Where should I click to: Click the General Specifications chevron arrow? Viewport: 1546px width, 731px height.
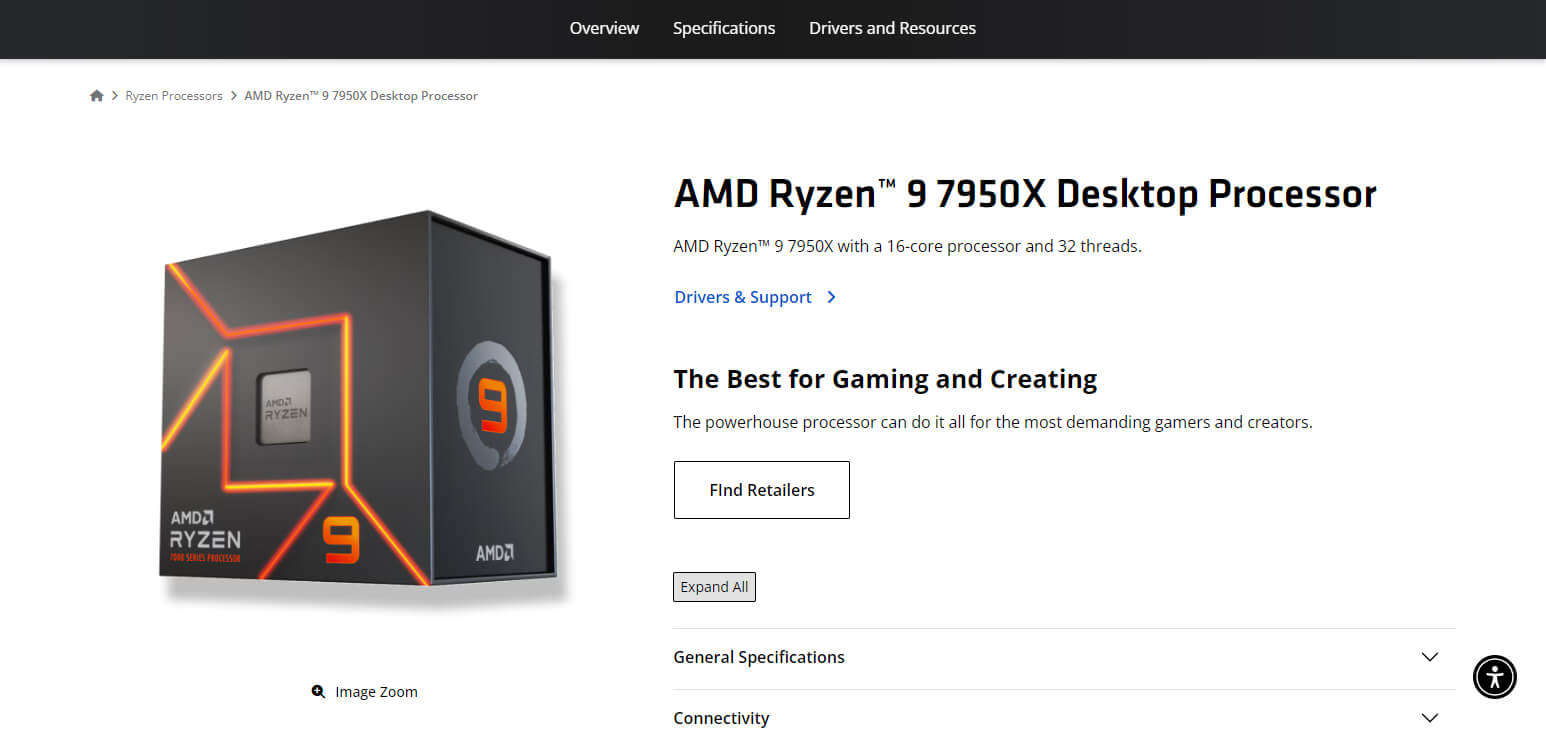1430,657
